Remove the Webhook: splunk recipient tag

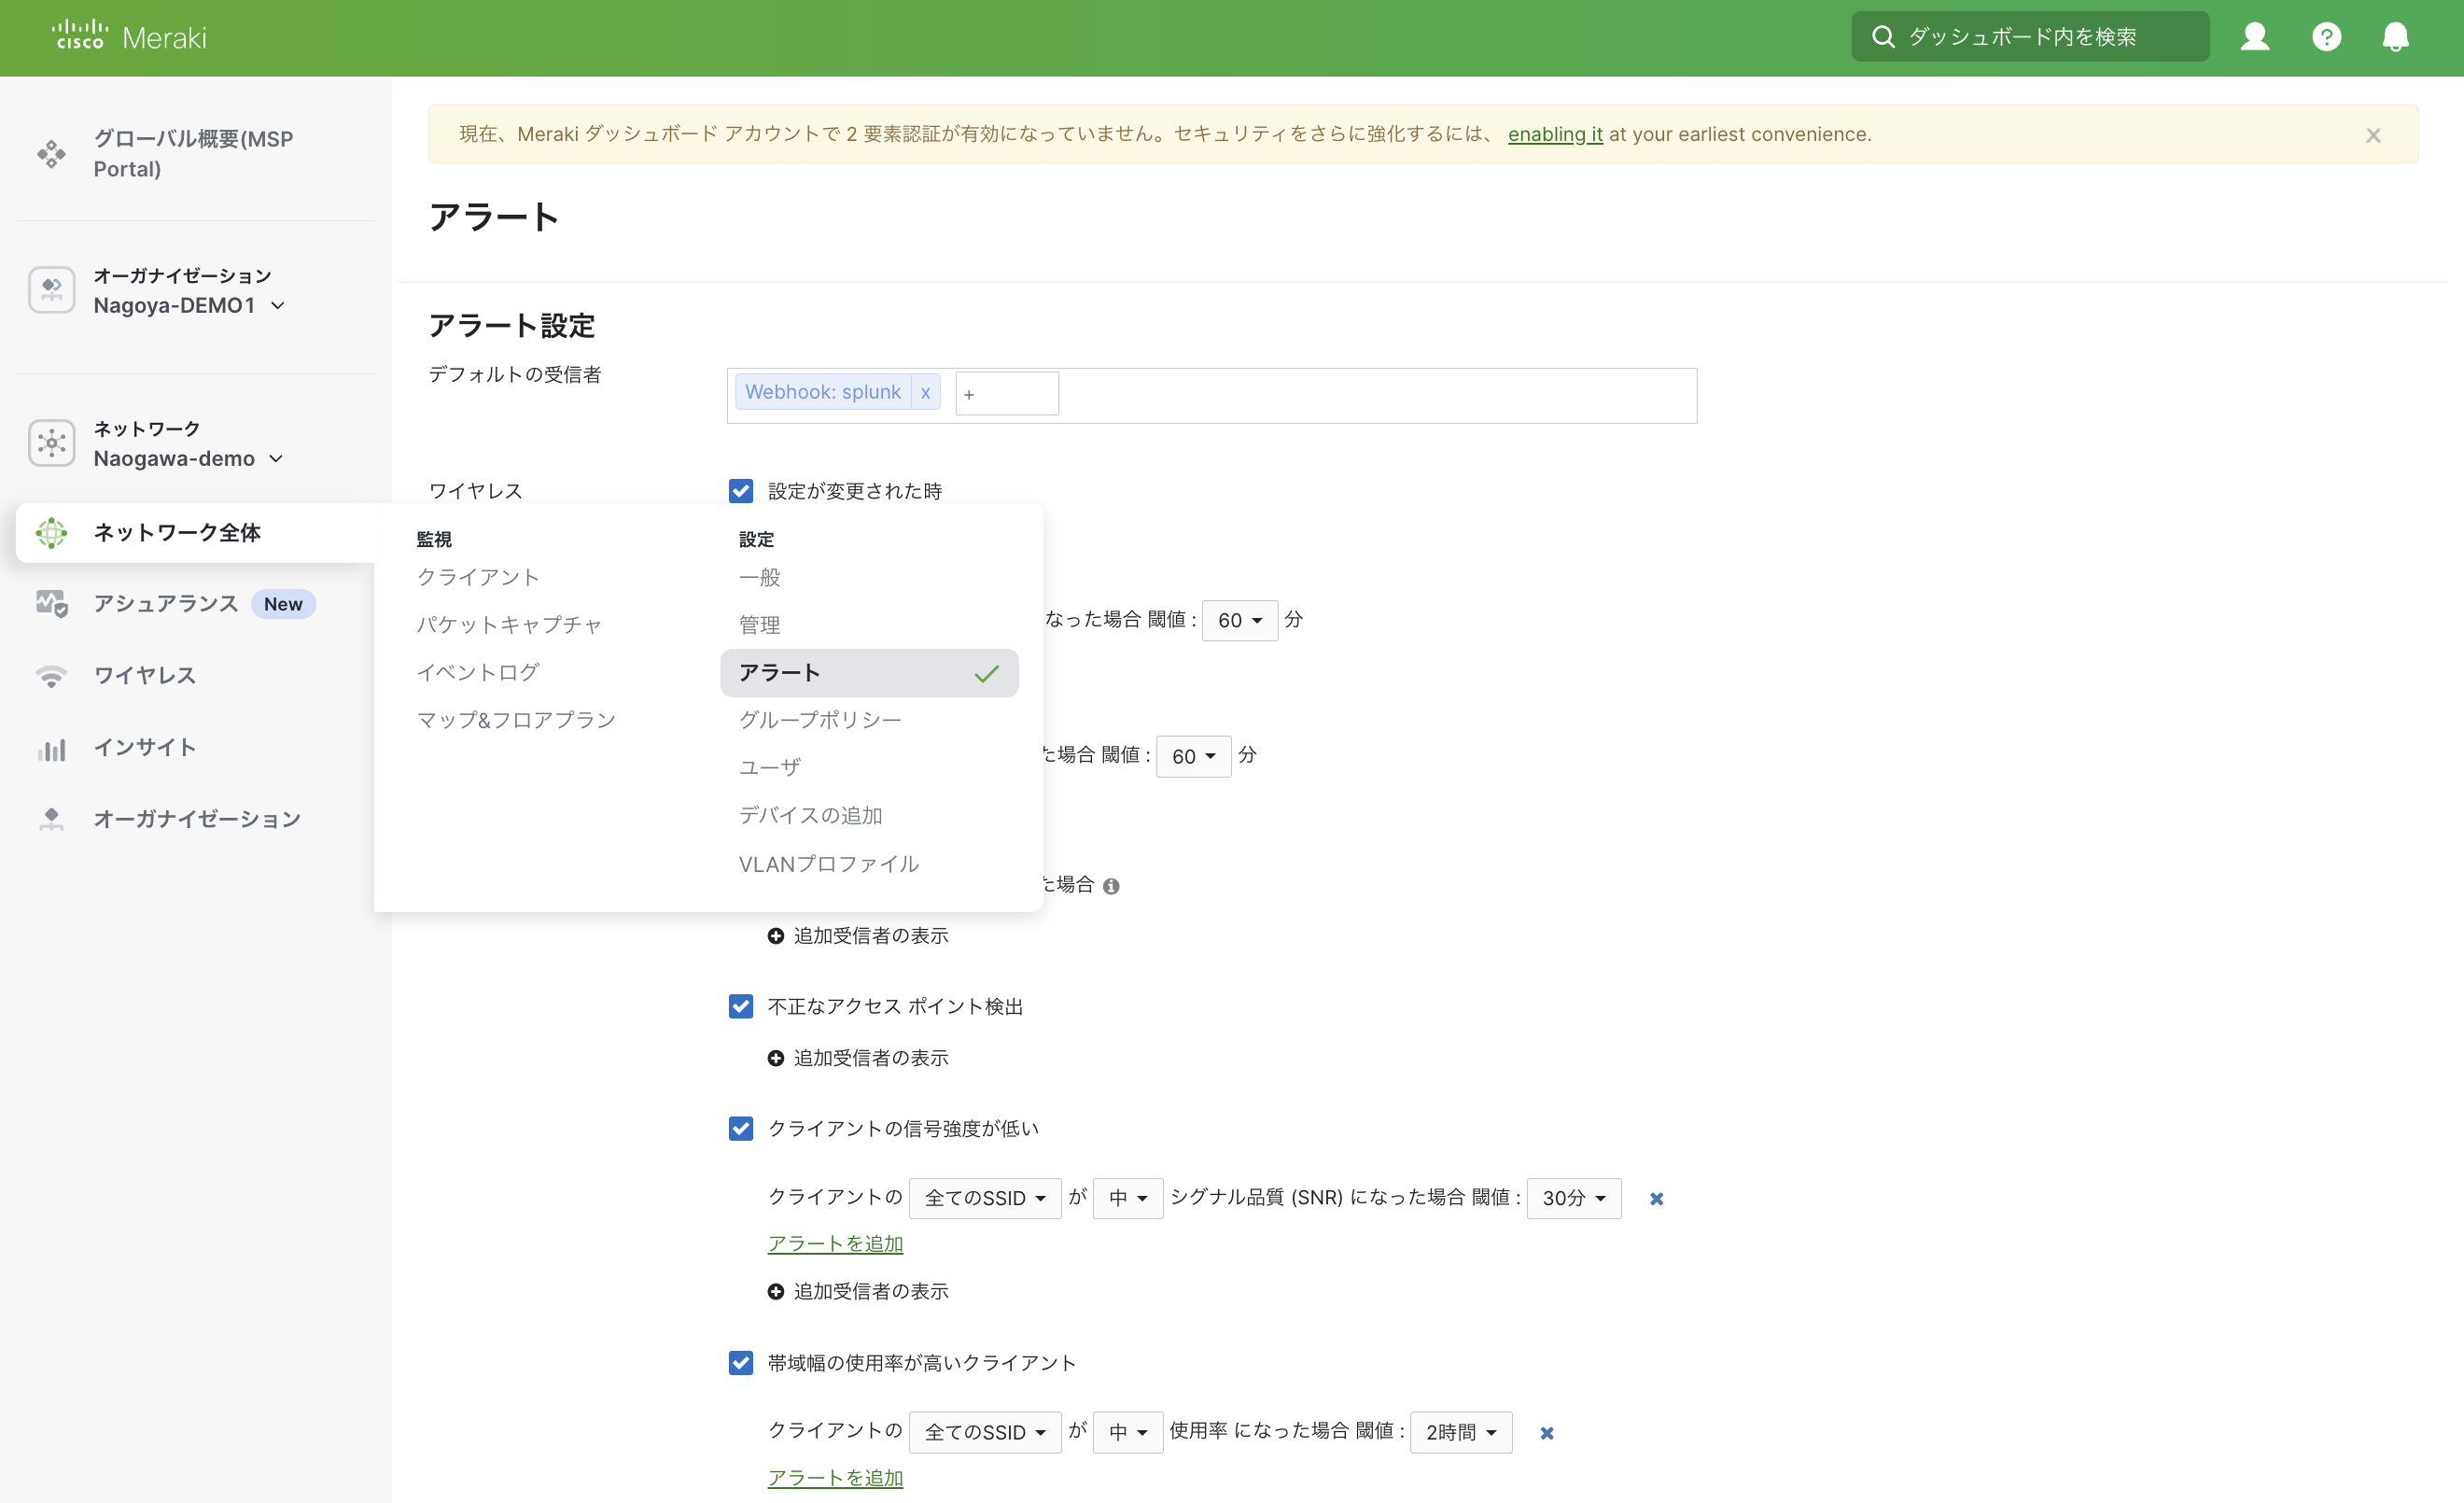click(x=925, y=392)
